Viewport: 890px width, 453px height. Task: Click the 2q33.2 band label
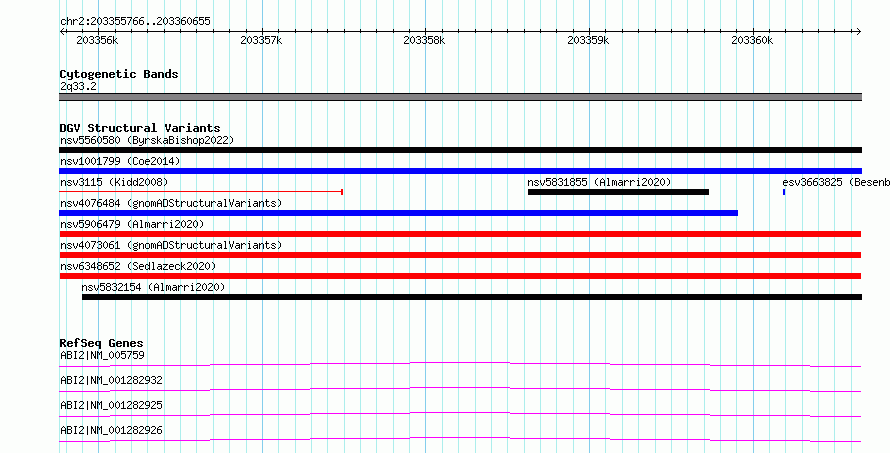click(x=78, y=86)
